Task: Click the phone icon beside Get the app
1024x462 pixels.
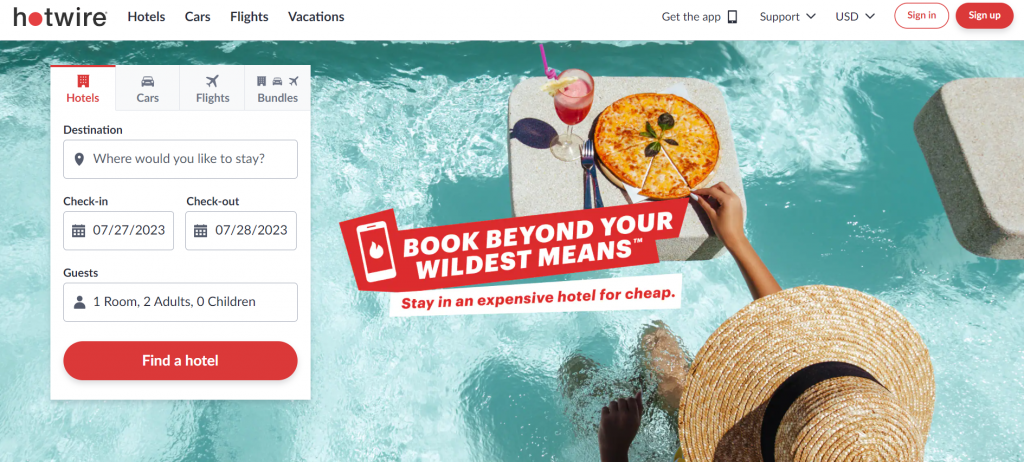Action: click(732, 16)
